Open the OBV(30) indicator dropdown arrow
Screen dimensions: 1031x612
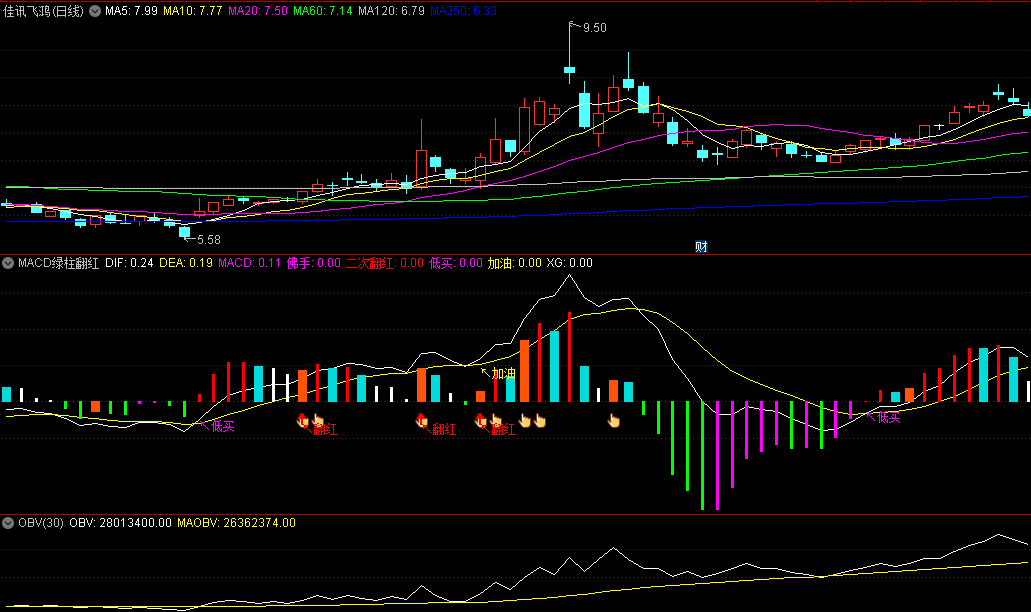click(8, 523)
